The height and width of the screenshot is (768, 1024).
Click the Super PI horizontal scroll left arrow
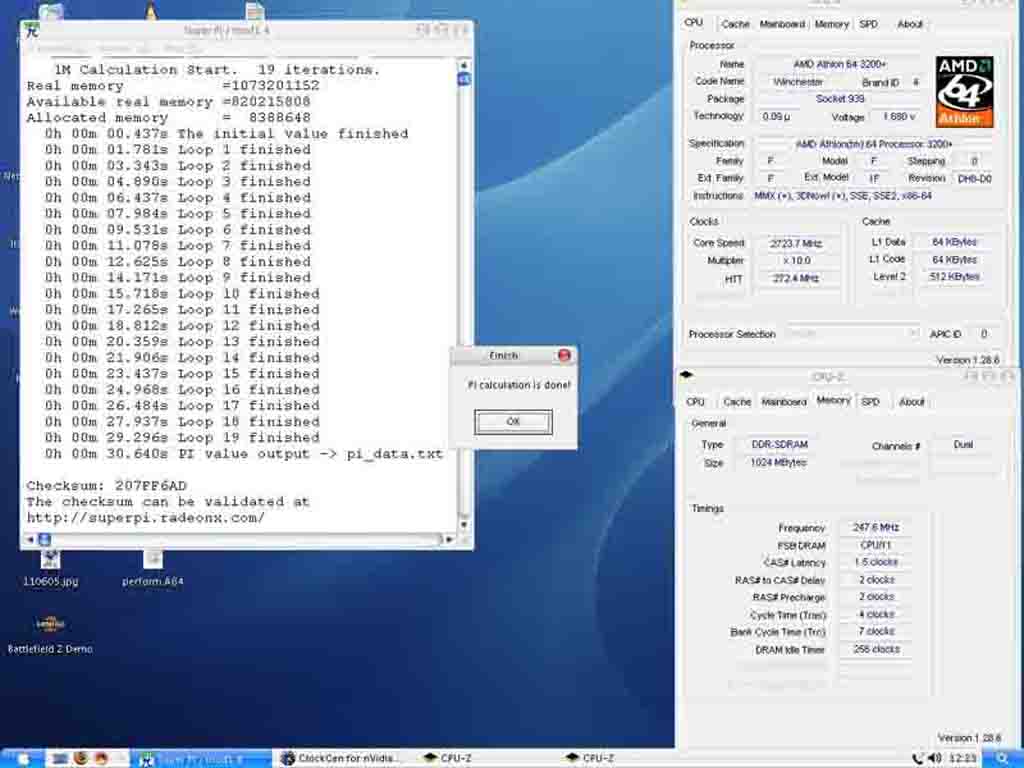click(x=30, y=539)
